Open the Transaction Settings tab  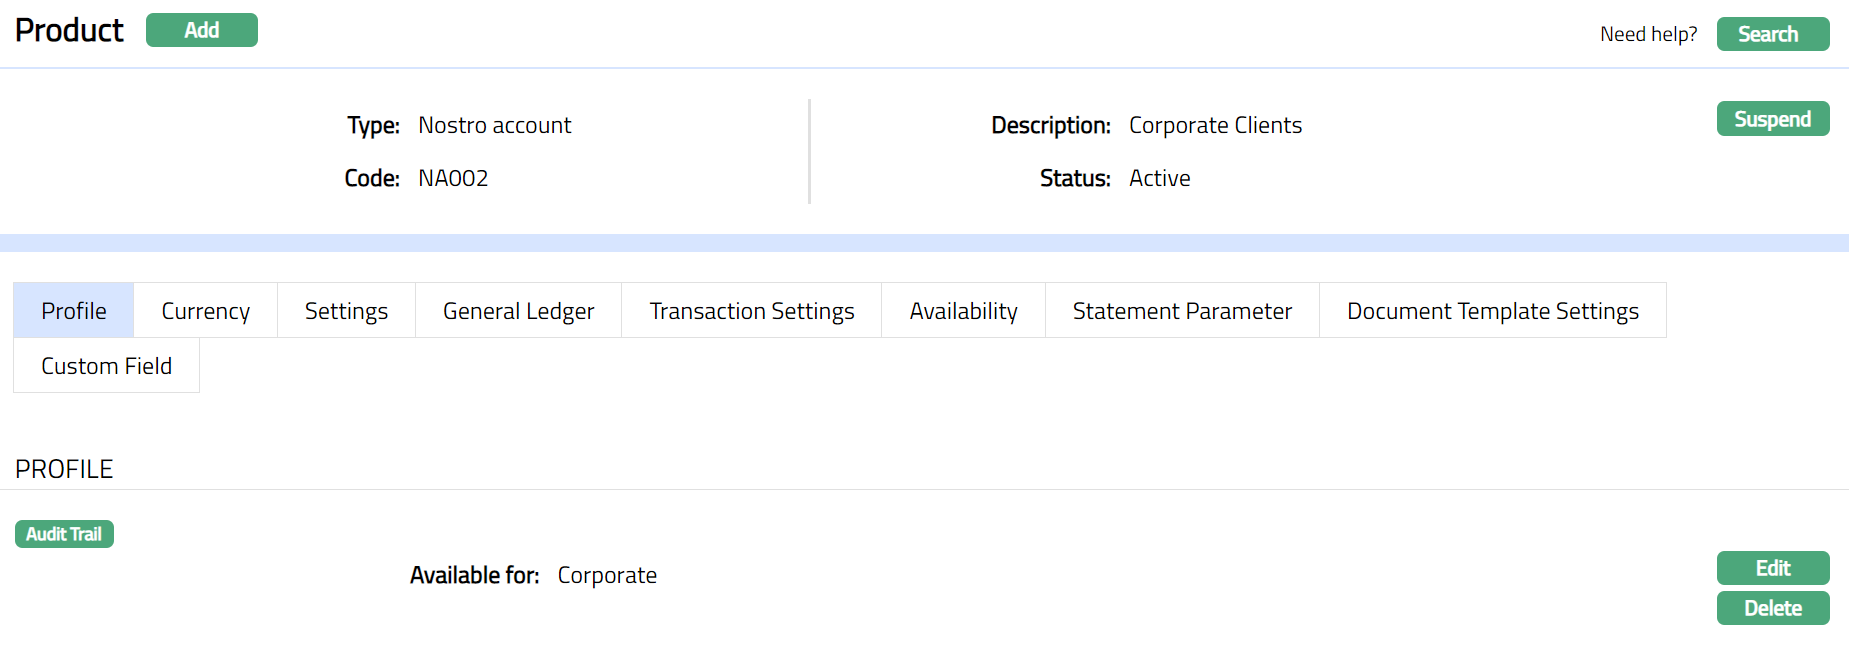point(751,311)
